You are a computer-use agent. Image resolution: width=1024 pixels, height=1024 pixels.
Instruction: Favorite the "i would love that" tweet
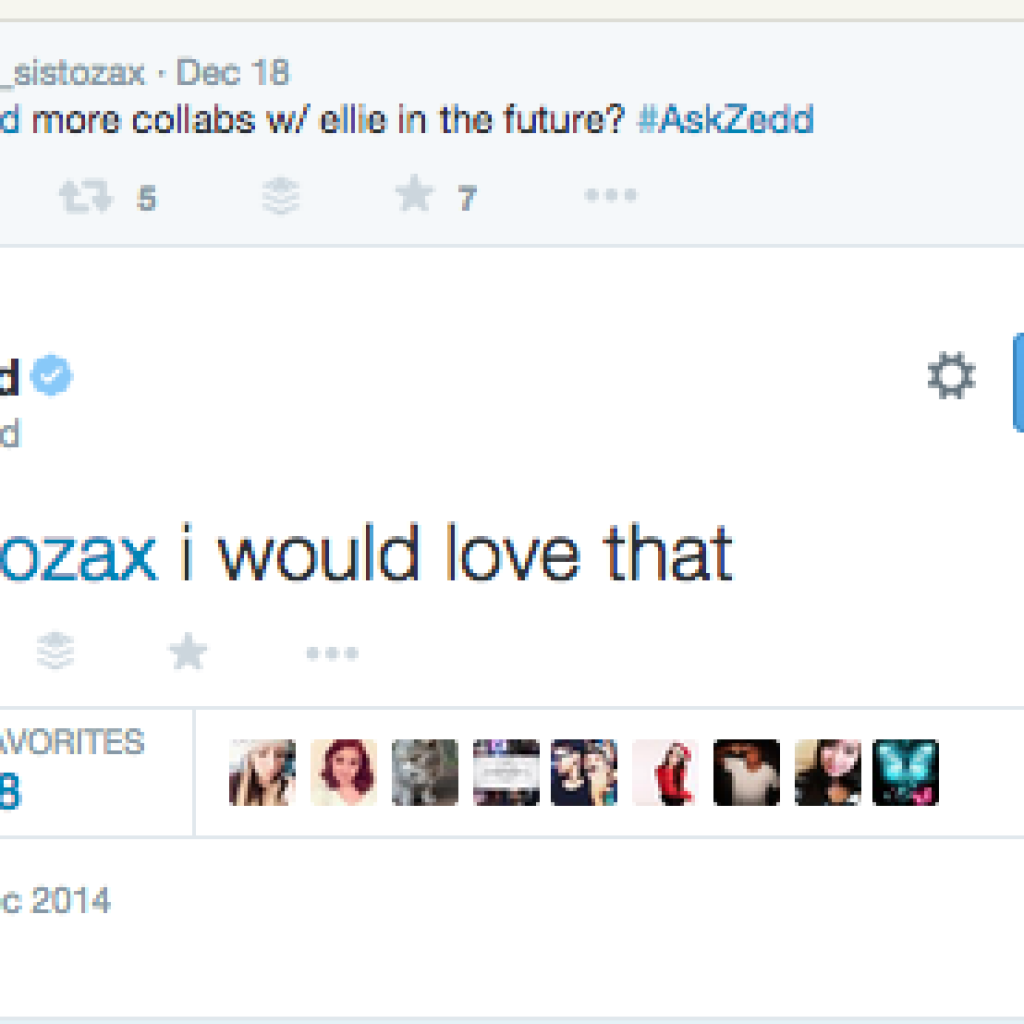(x=187, y=653)
